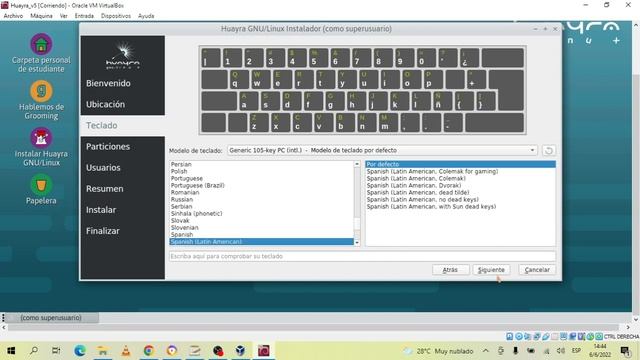Select Spanish (Latin American, Dvorak) variant
This screenshot has width=640, height=360.
point(414,185)
